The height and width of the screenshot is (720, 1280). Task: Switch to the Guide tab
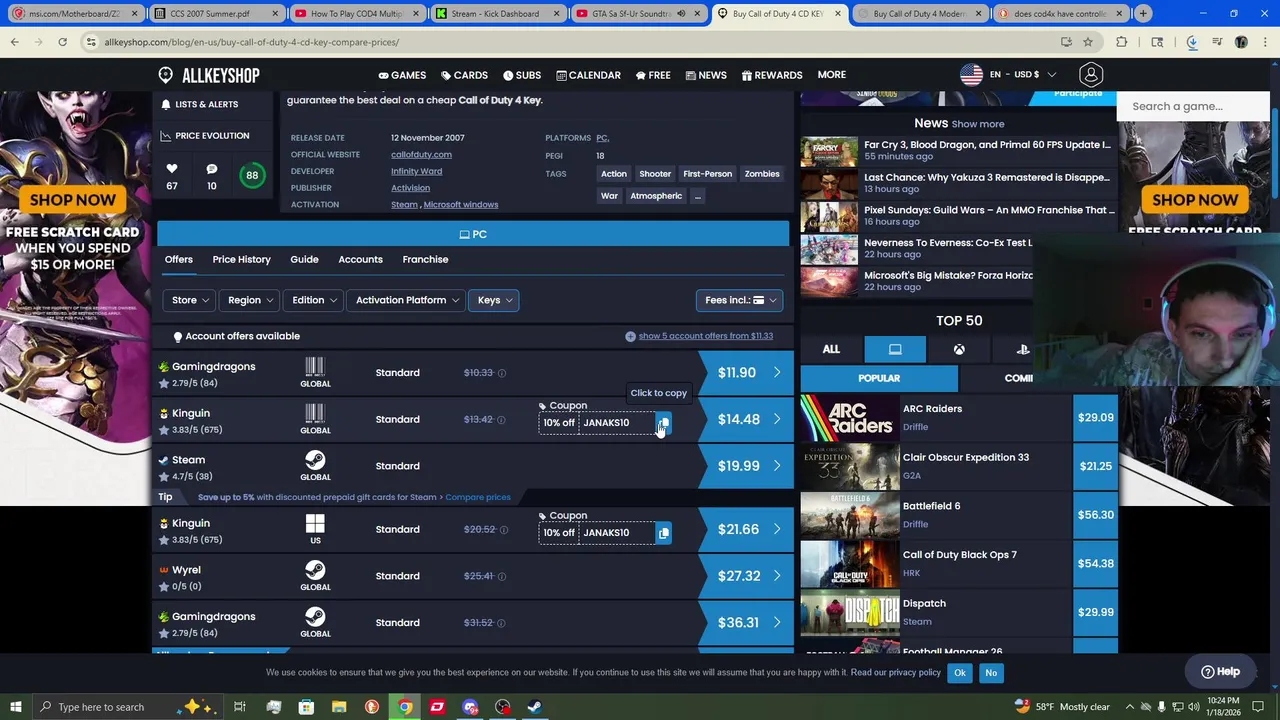pos(304,260)
